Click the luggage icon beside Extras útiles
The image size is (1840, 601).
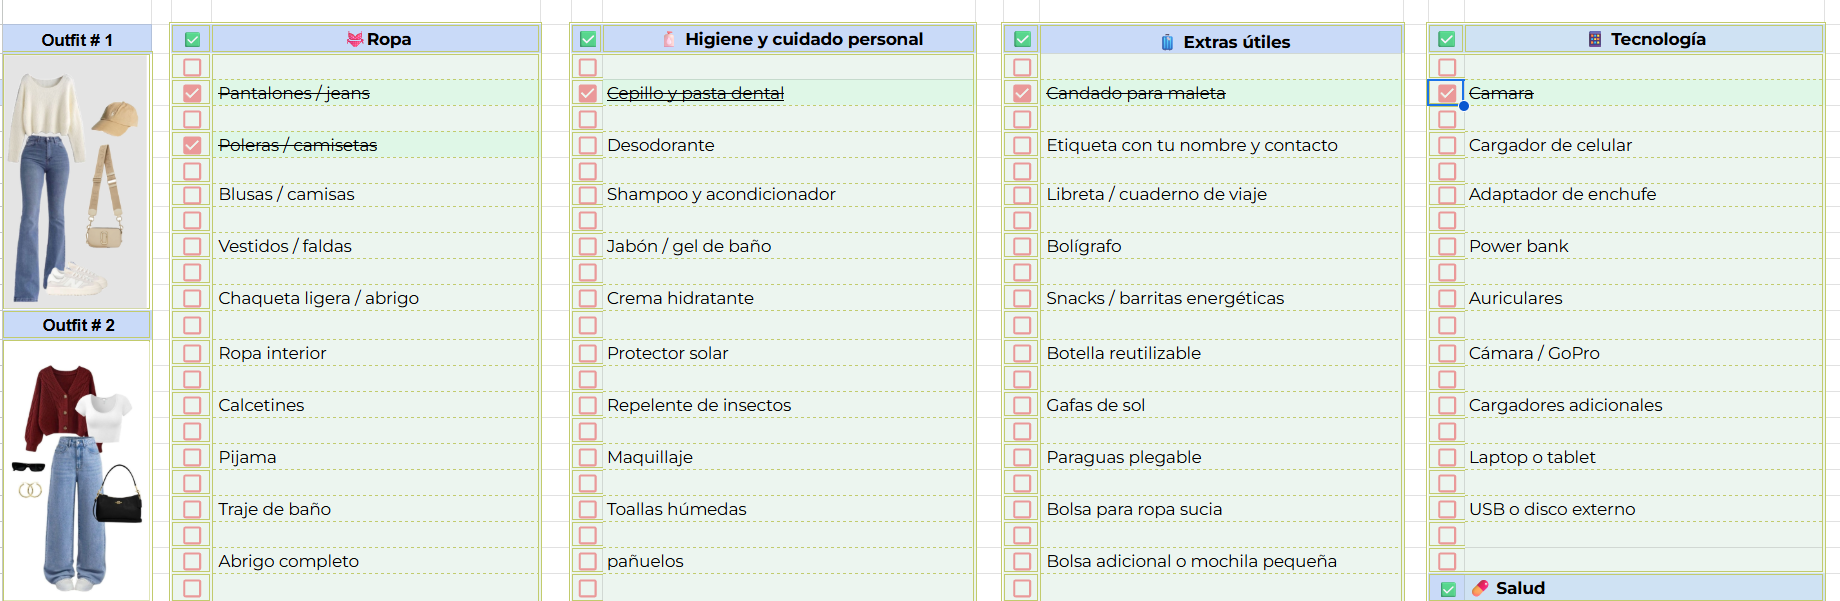pos(1167,42)
